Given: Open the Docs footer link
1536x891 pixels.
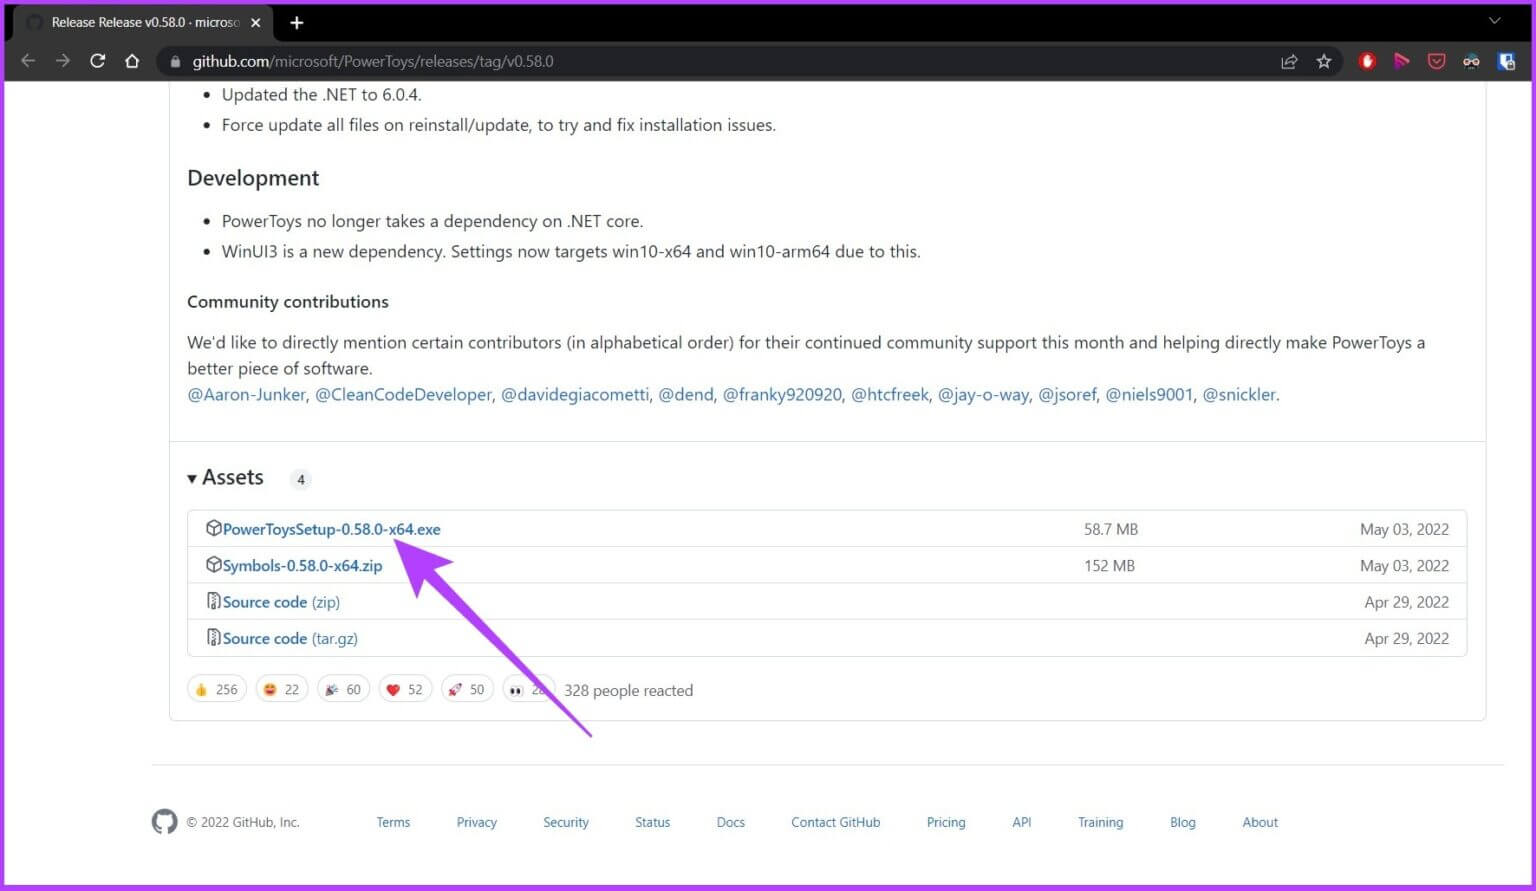Looking at the screenshot, I should (730, 822).
